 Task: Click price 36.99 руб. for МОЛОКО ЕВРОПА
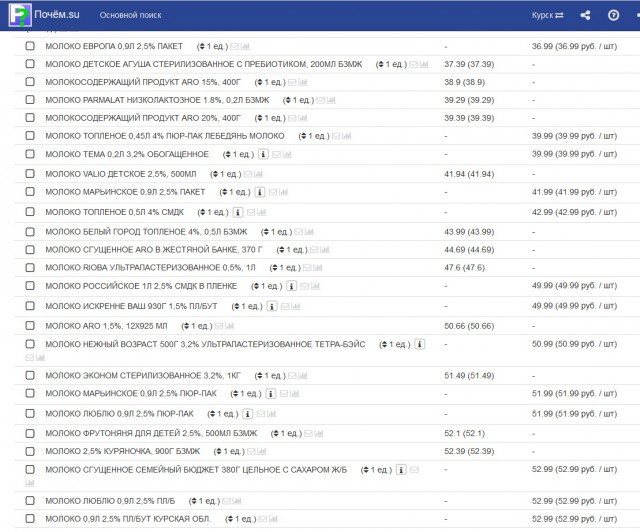pos(574,46)
